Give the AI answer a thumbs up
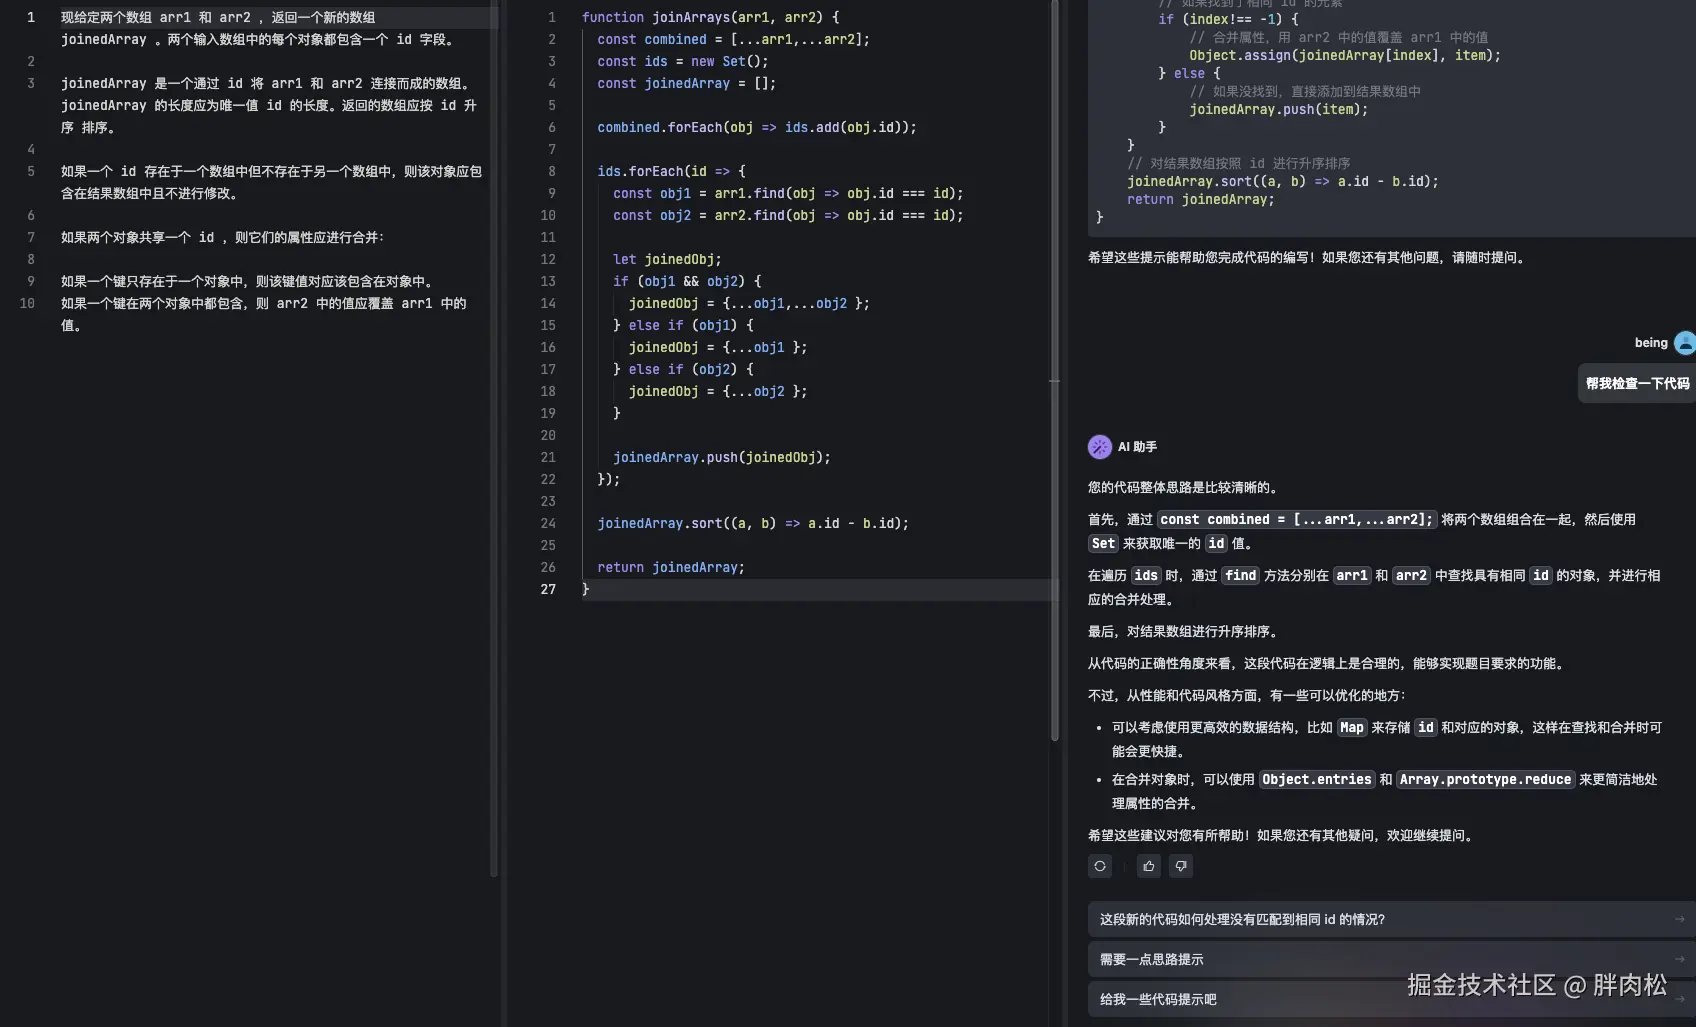The image size is (1696, 1027). pos(1148,866)
